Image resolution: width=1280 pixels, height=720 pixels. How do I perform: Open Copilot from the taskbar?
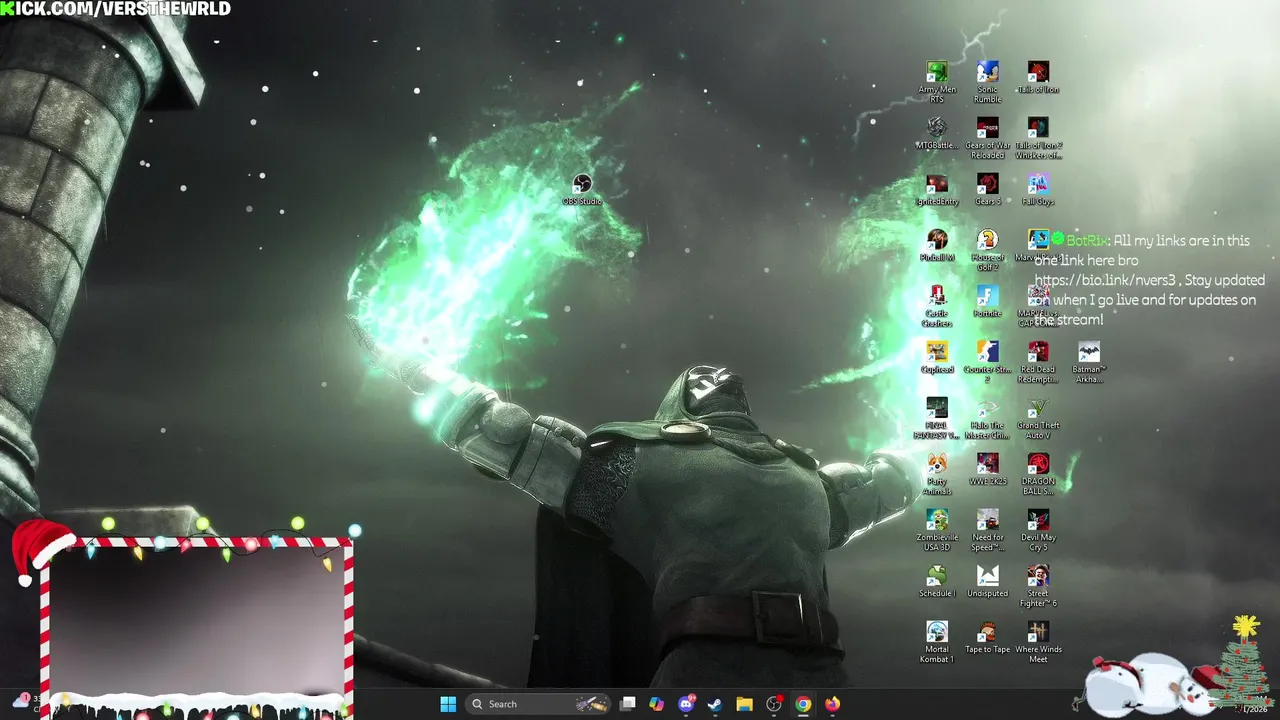(656, 704)
